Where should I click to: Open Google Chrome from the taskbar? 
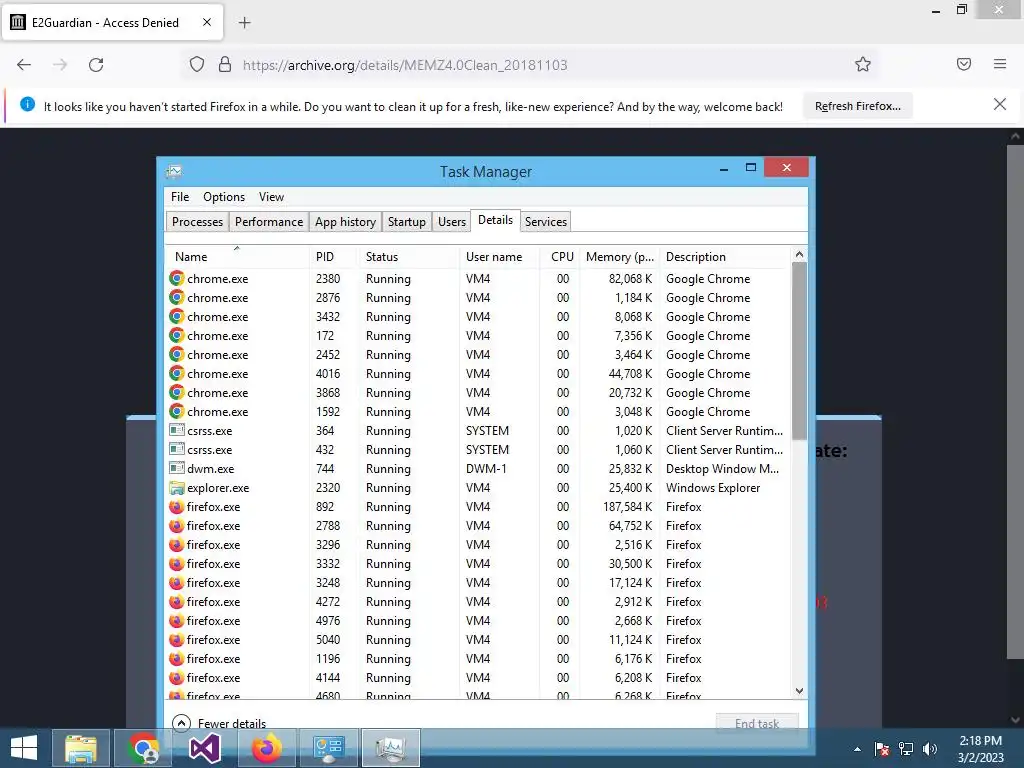tap(143, 748)
